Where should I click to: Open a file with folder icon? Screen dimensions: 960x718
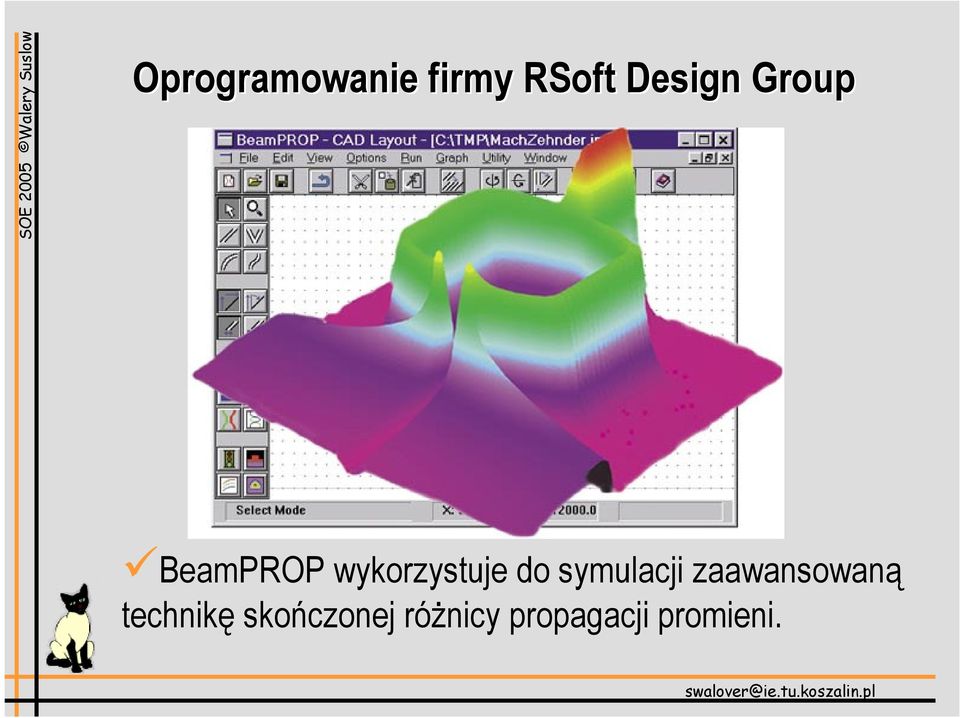click(255, 181)
